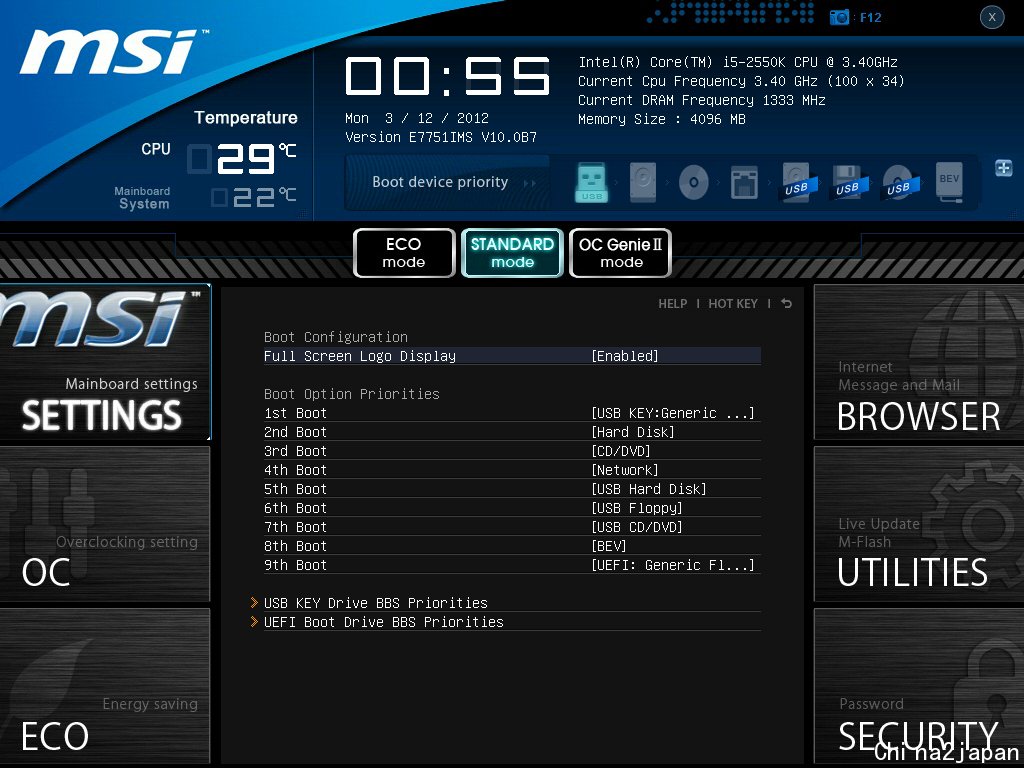The width and height of the screenshot is (1024, 768).
Task: Select the 1st Boot label
Action: point(295,413)
